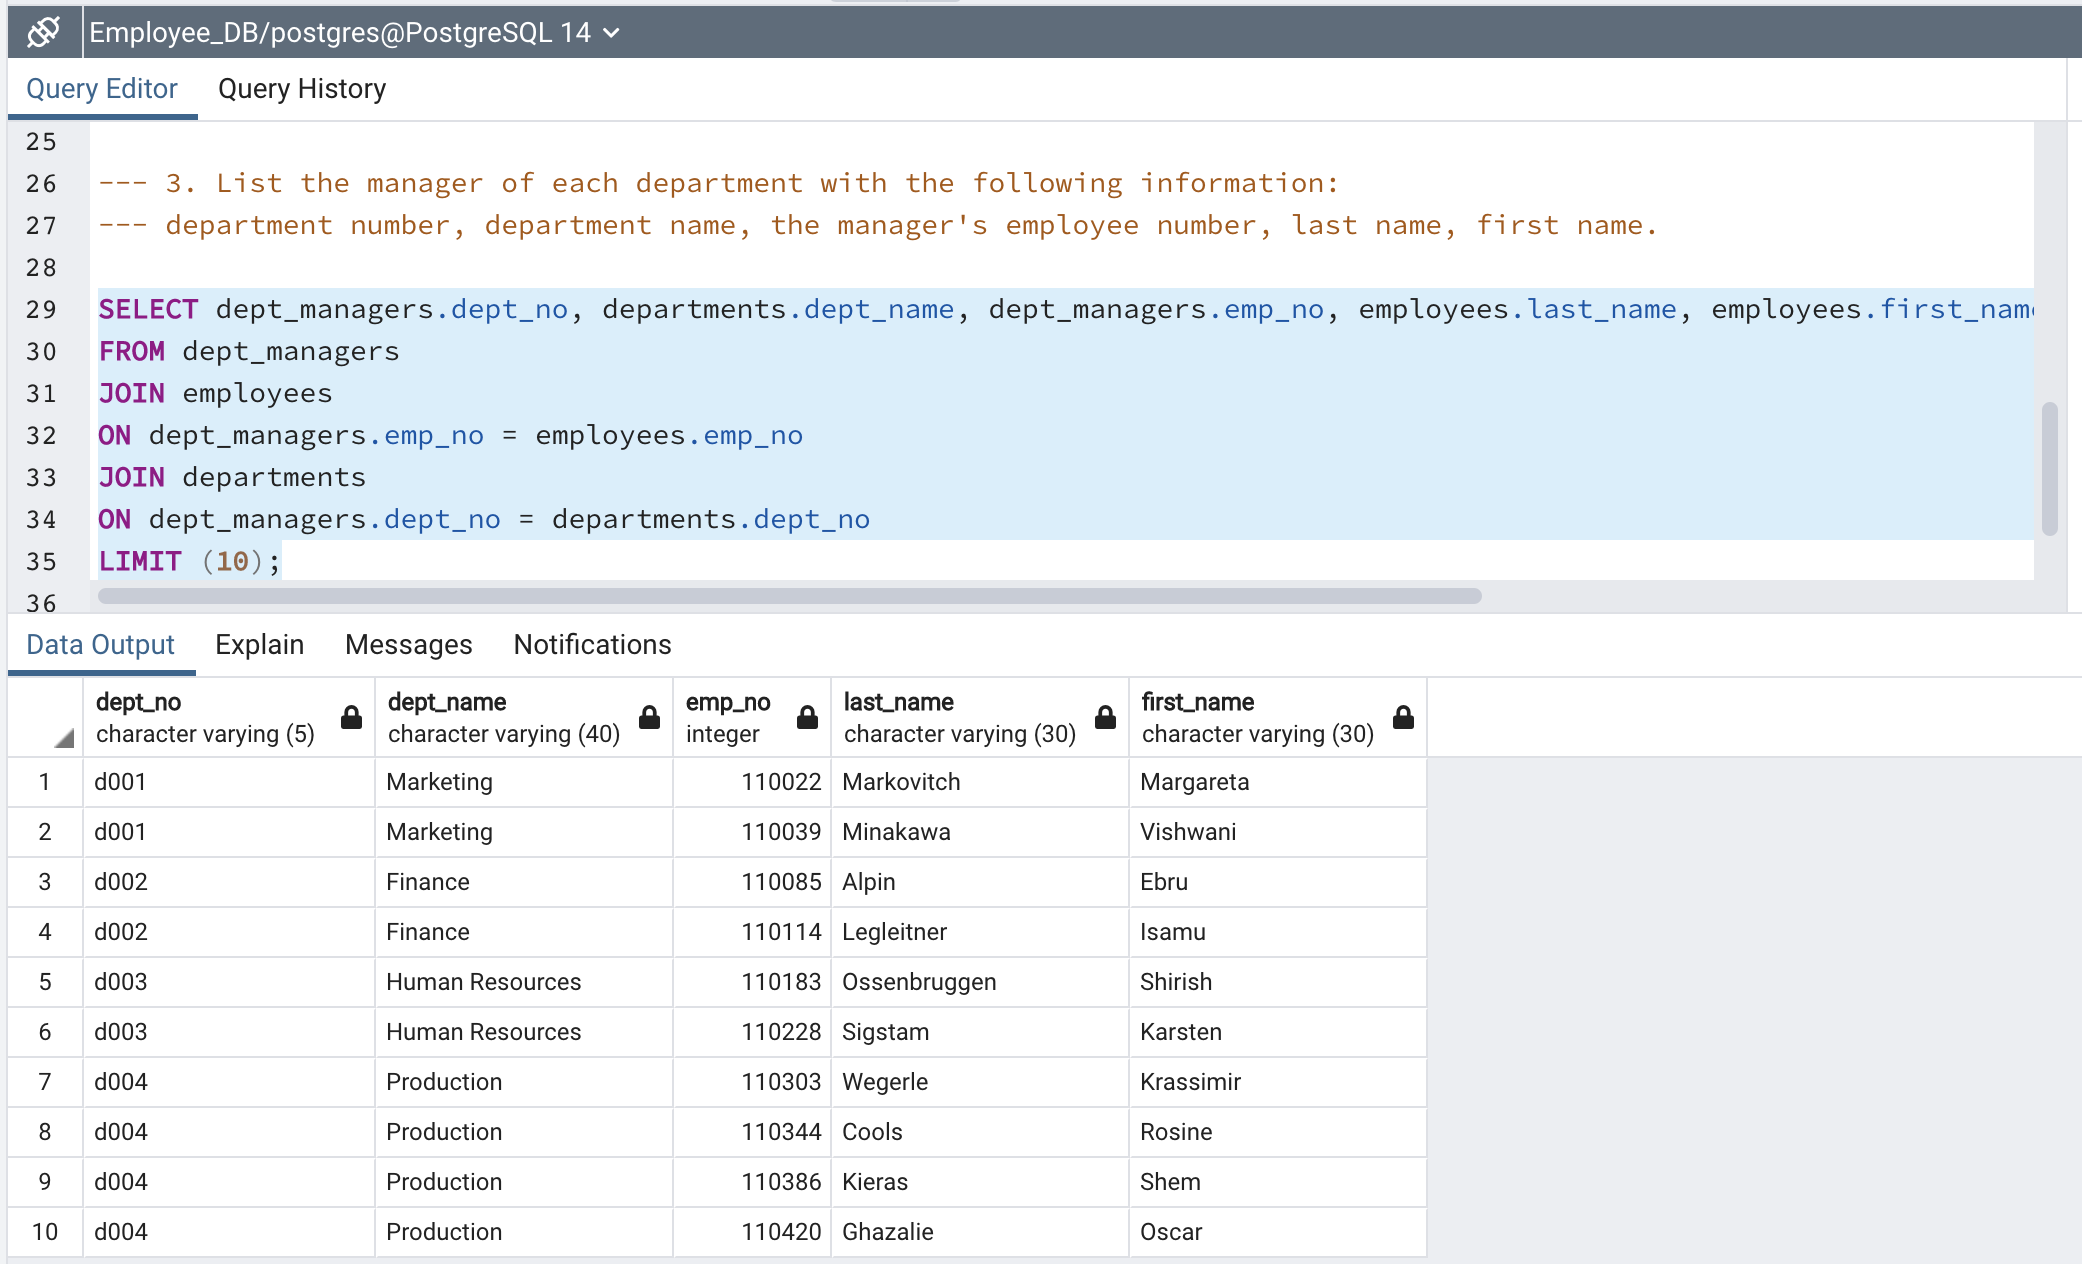2082x1264 pixels.
Task: Open the Explain tab
Action: point(259,645)
